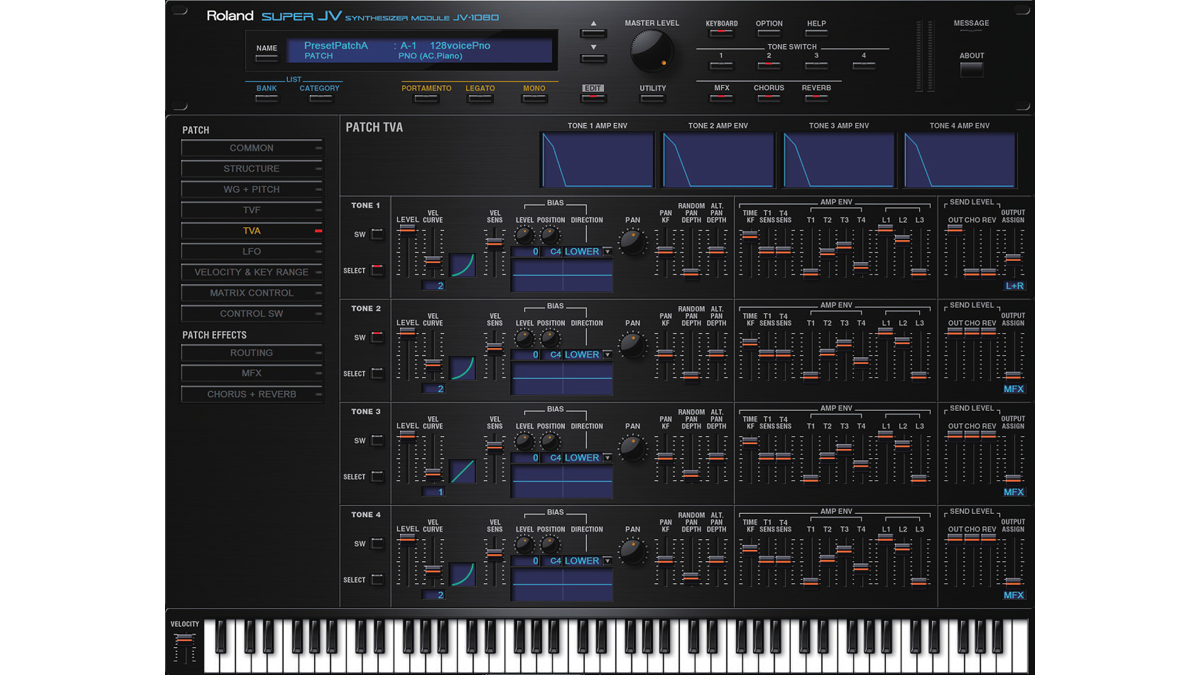Open Tone 2 output assign MFX dropdown
Screen dimensions: 1200x675
[x=1013, y=390]
